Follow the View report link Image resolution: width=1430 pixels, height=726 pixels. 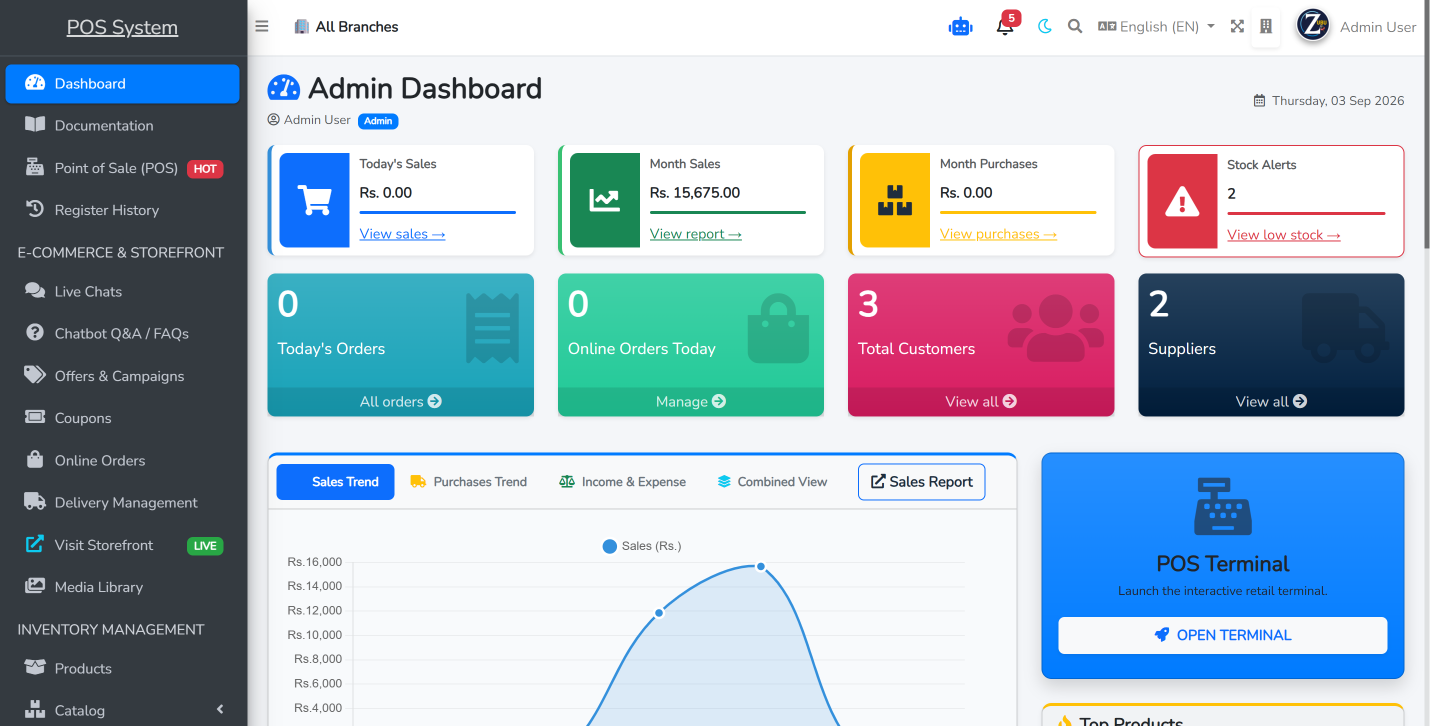696,234
